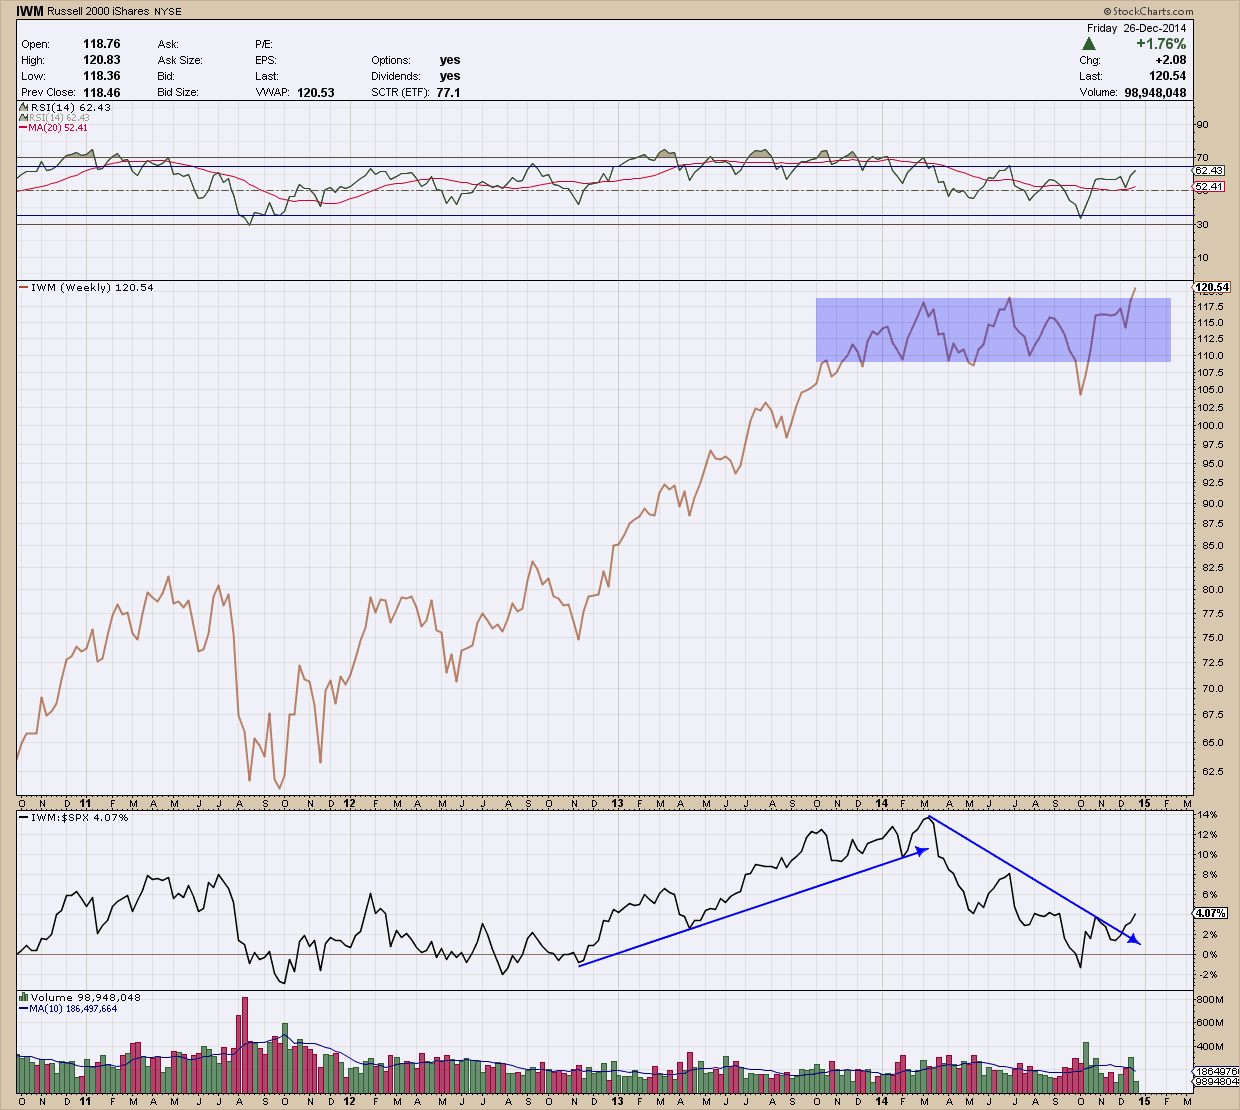Click the 62.43 RSI axis value tag
Viewport: 1240px width, 1110px height.
pos(1209,171)
